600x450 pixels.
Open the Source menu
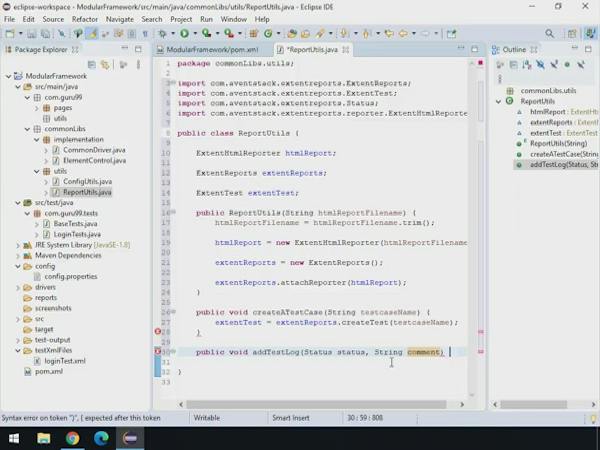[53, 19]
